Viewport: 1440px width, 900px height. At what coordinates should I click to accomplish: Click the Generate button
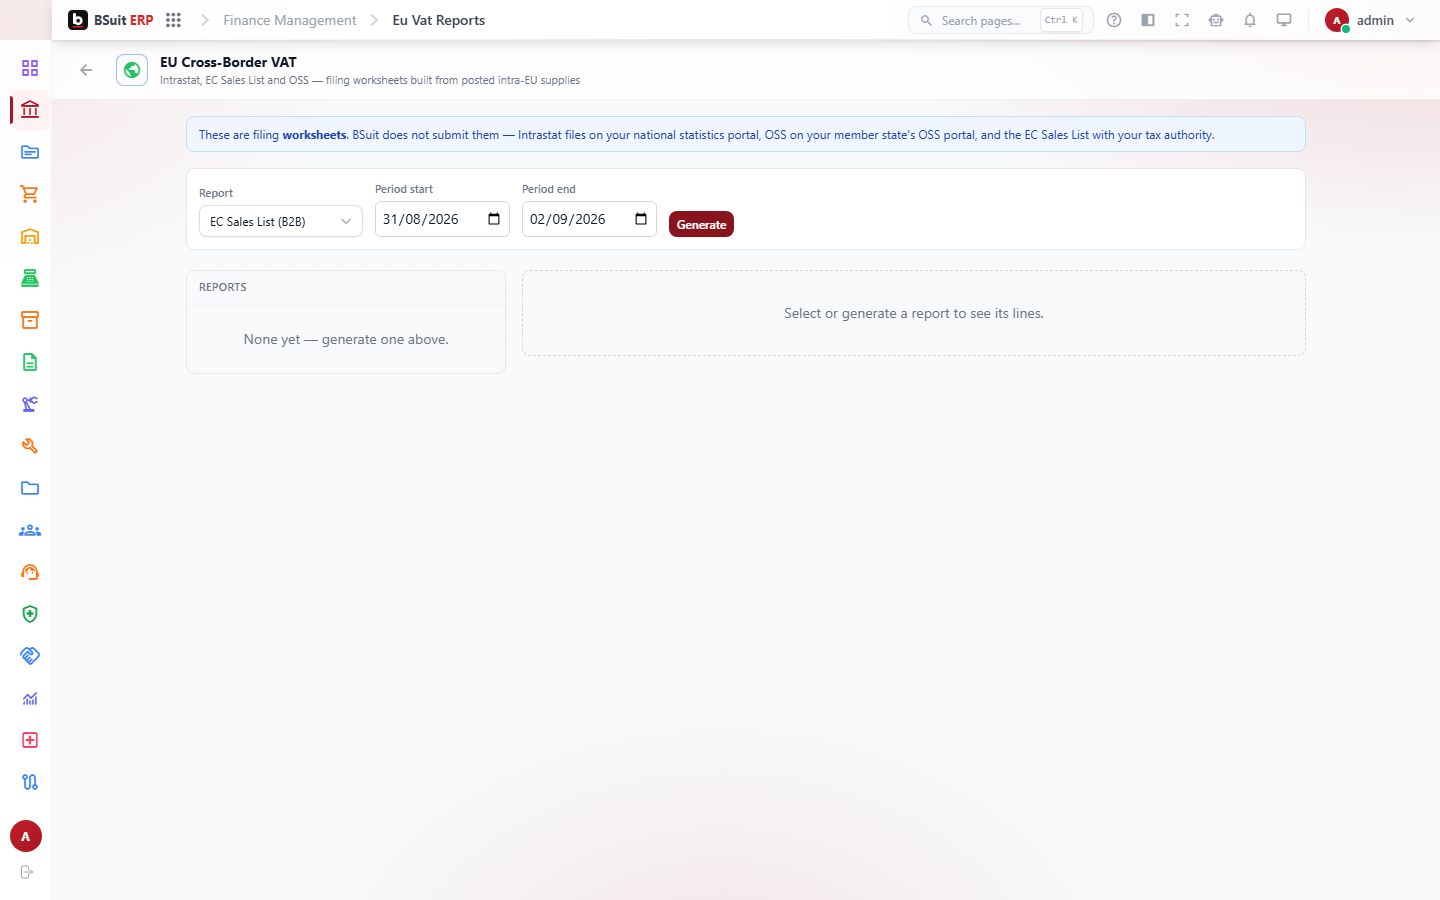click(x=701, y=224)
